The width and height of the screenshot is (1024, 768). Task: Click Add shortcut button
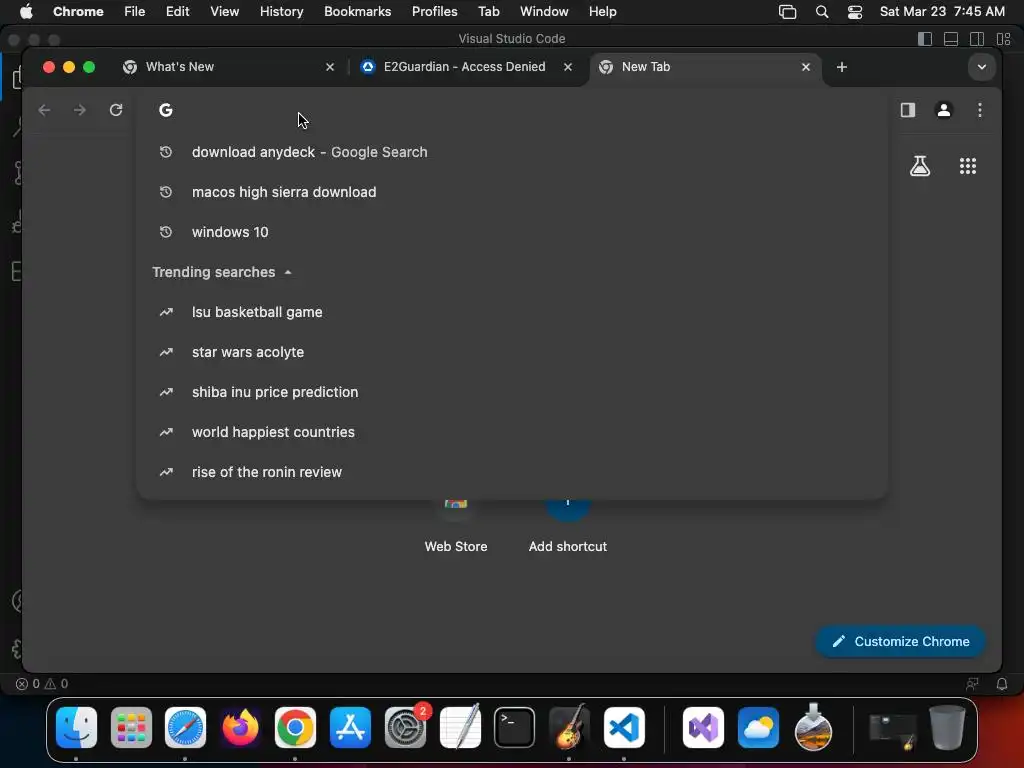pyautogui.click(x=568, y=530)
